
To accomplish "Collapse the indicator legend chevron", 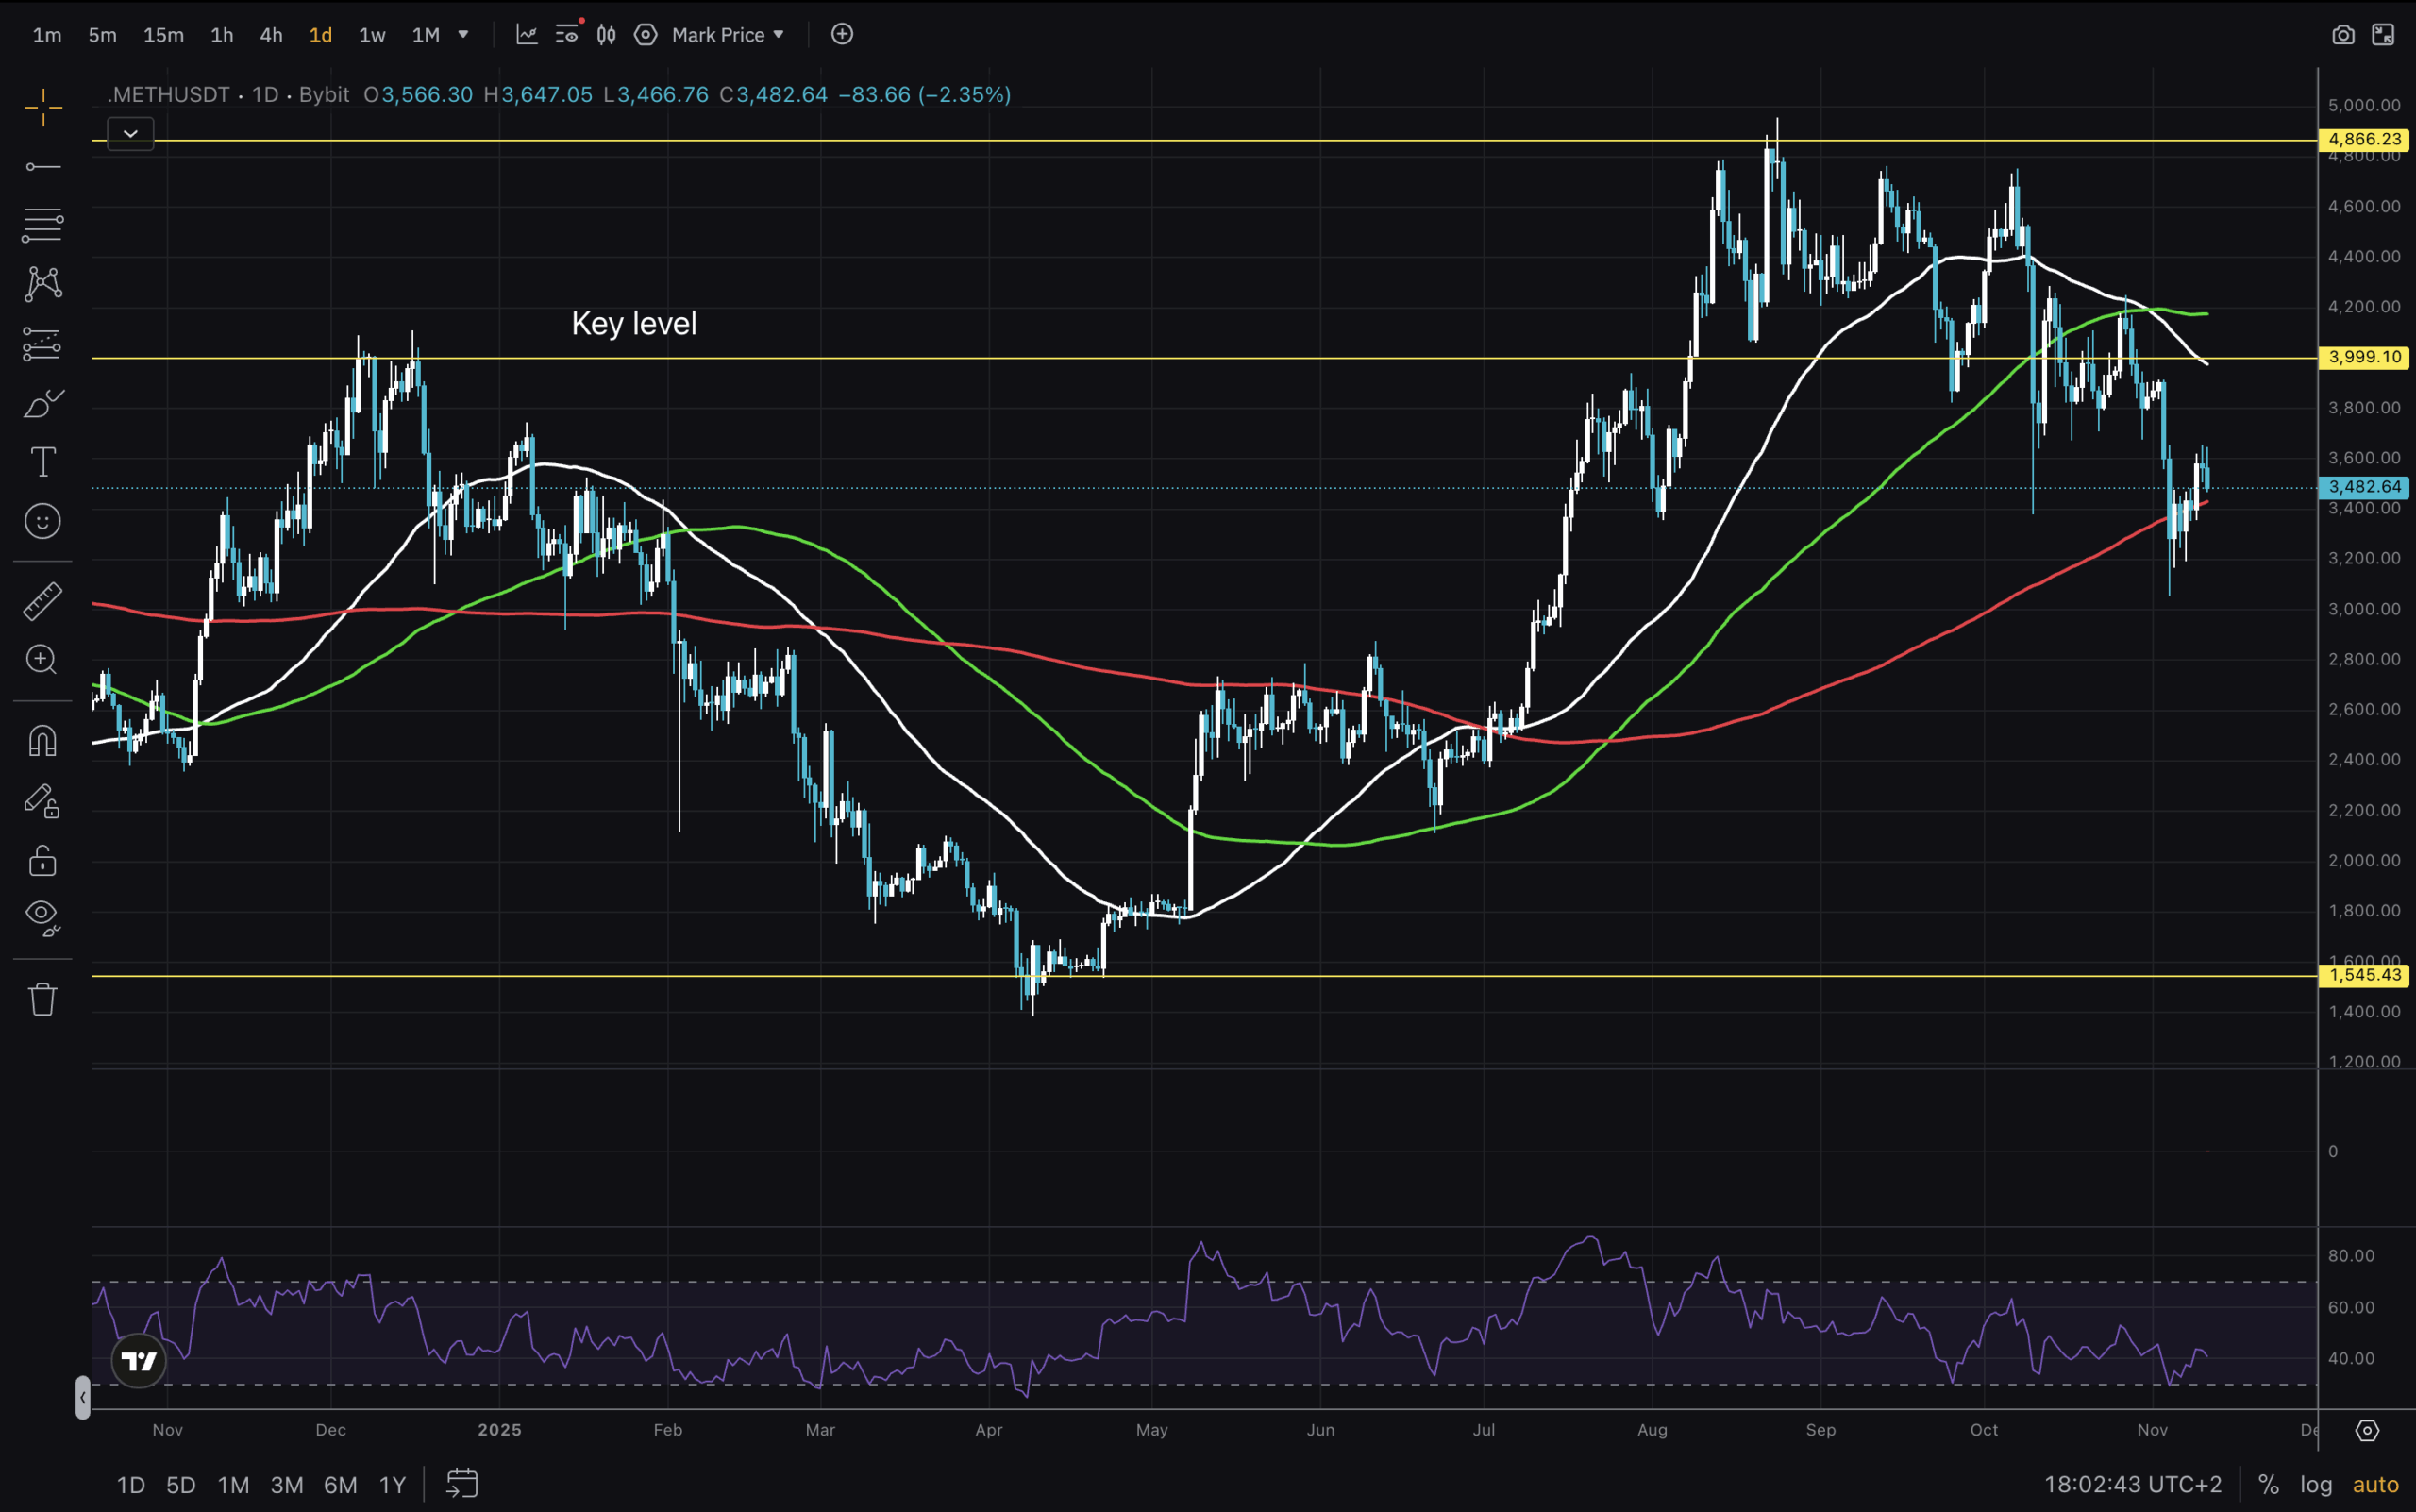I will tap(129, 133).
